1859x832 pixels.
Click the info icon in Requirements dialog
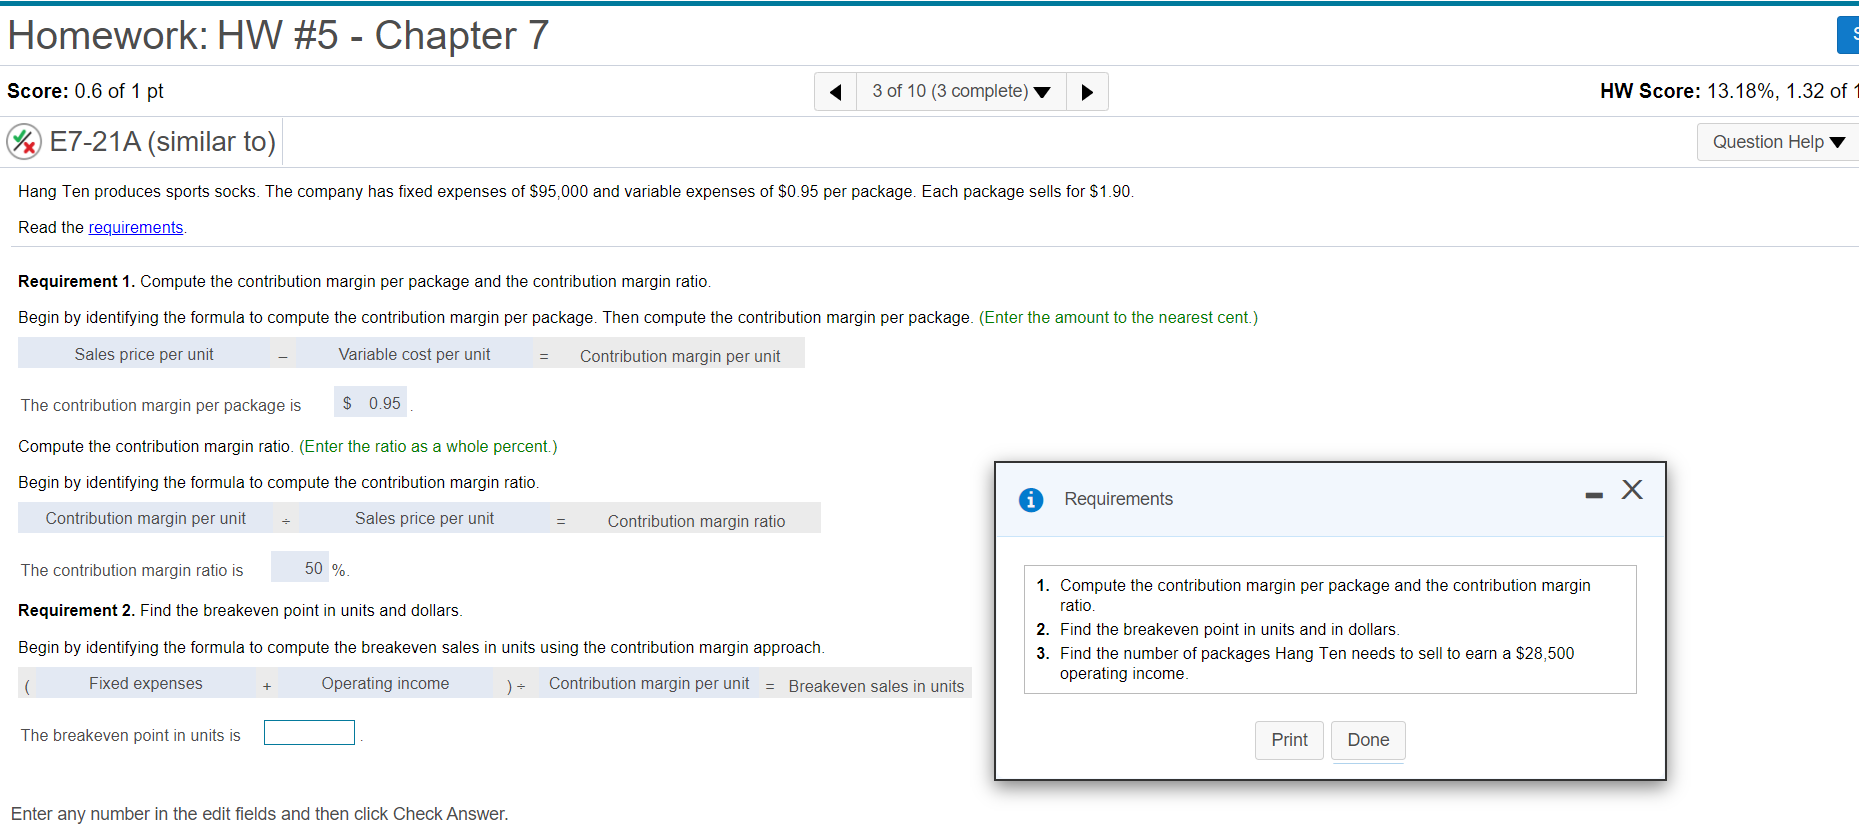pos(1031,500)
